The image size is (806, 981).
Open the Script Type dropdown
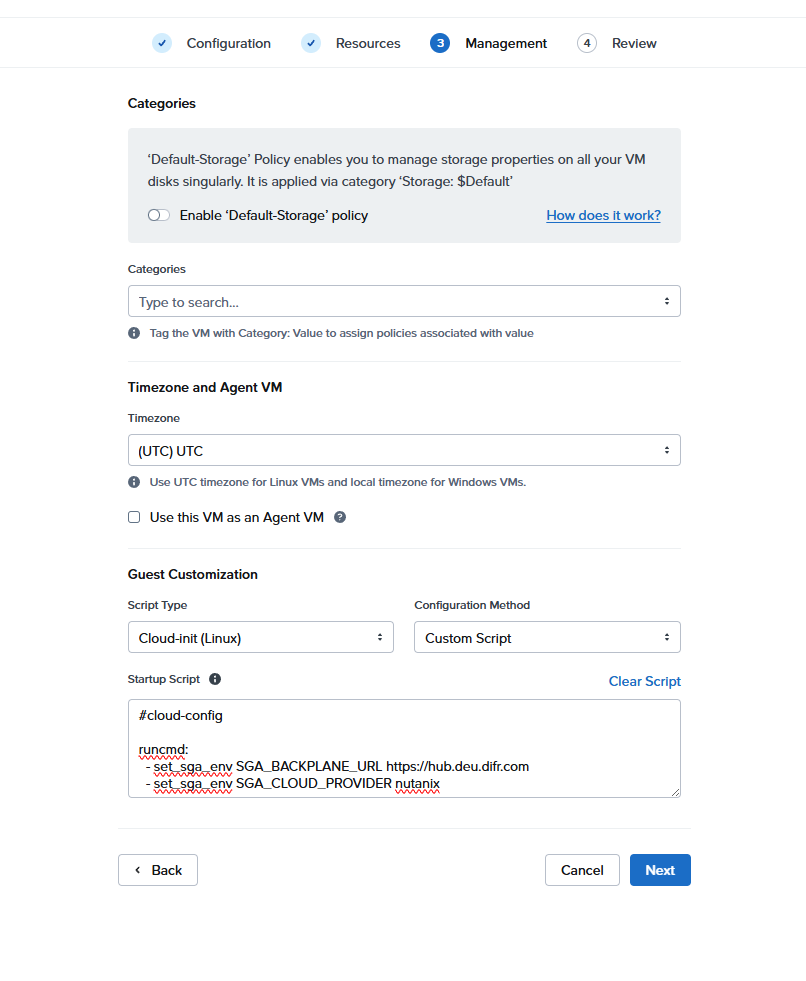click(x=260, y=637)
